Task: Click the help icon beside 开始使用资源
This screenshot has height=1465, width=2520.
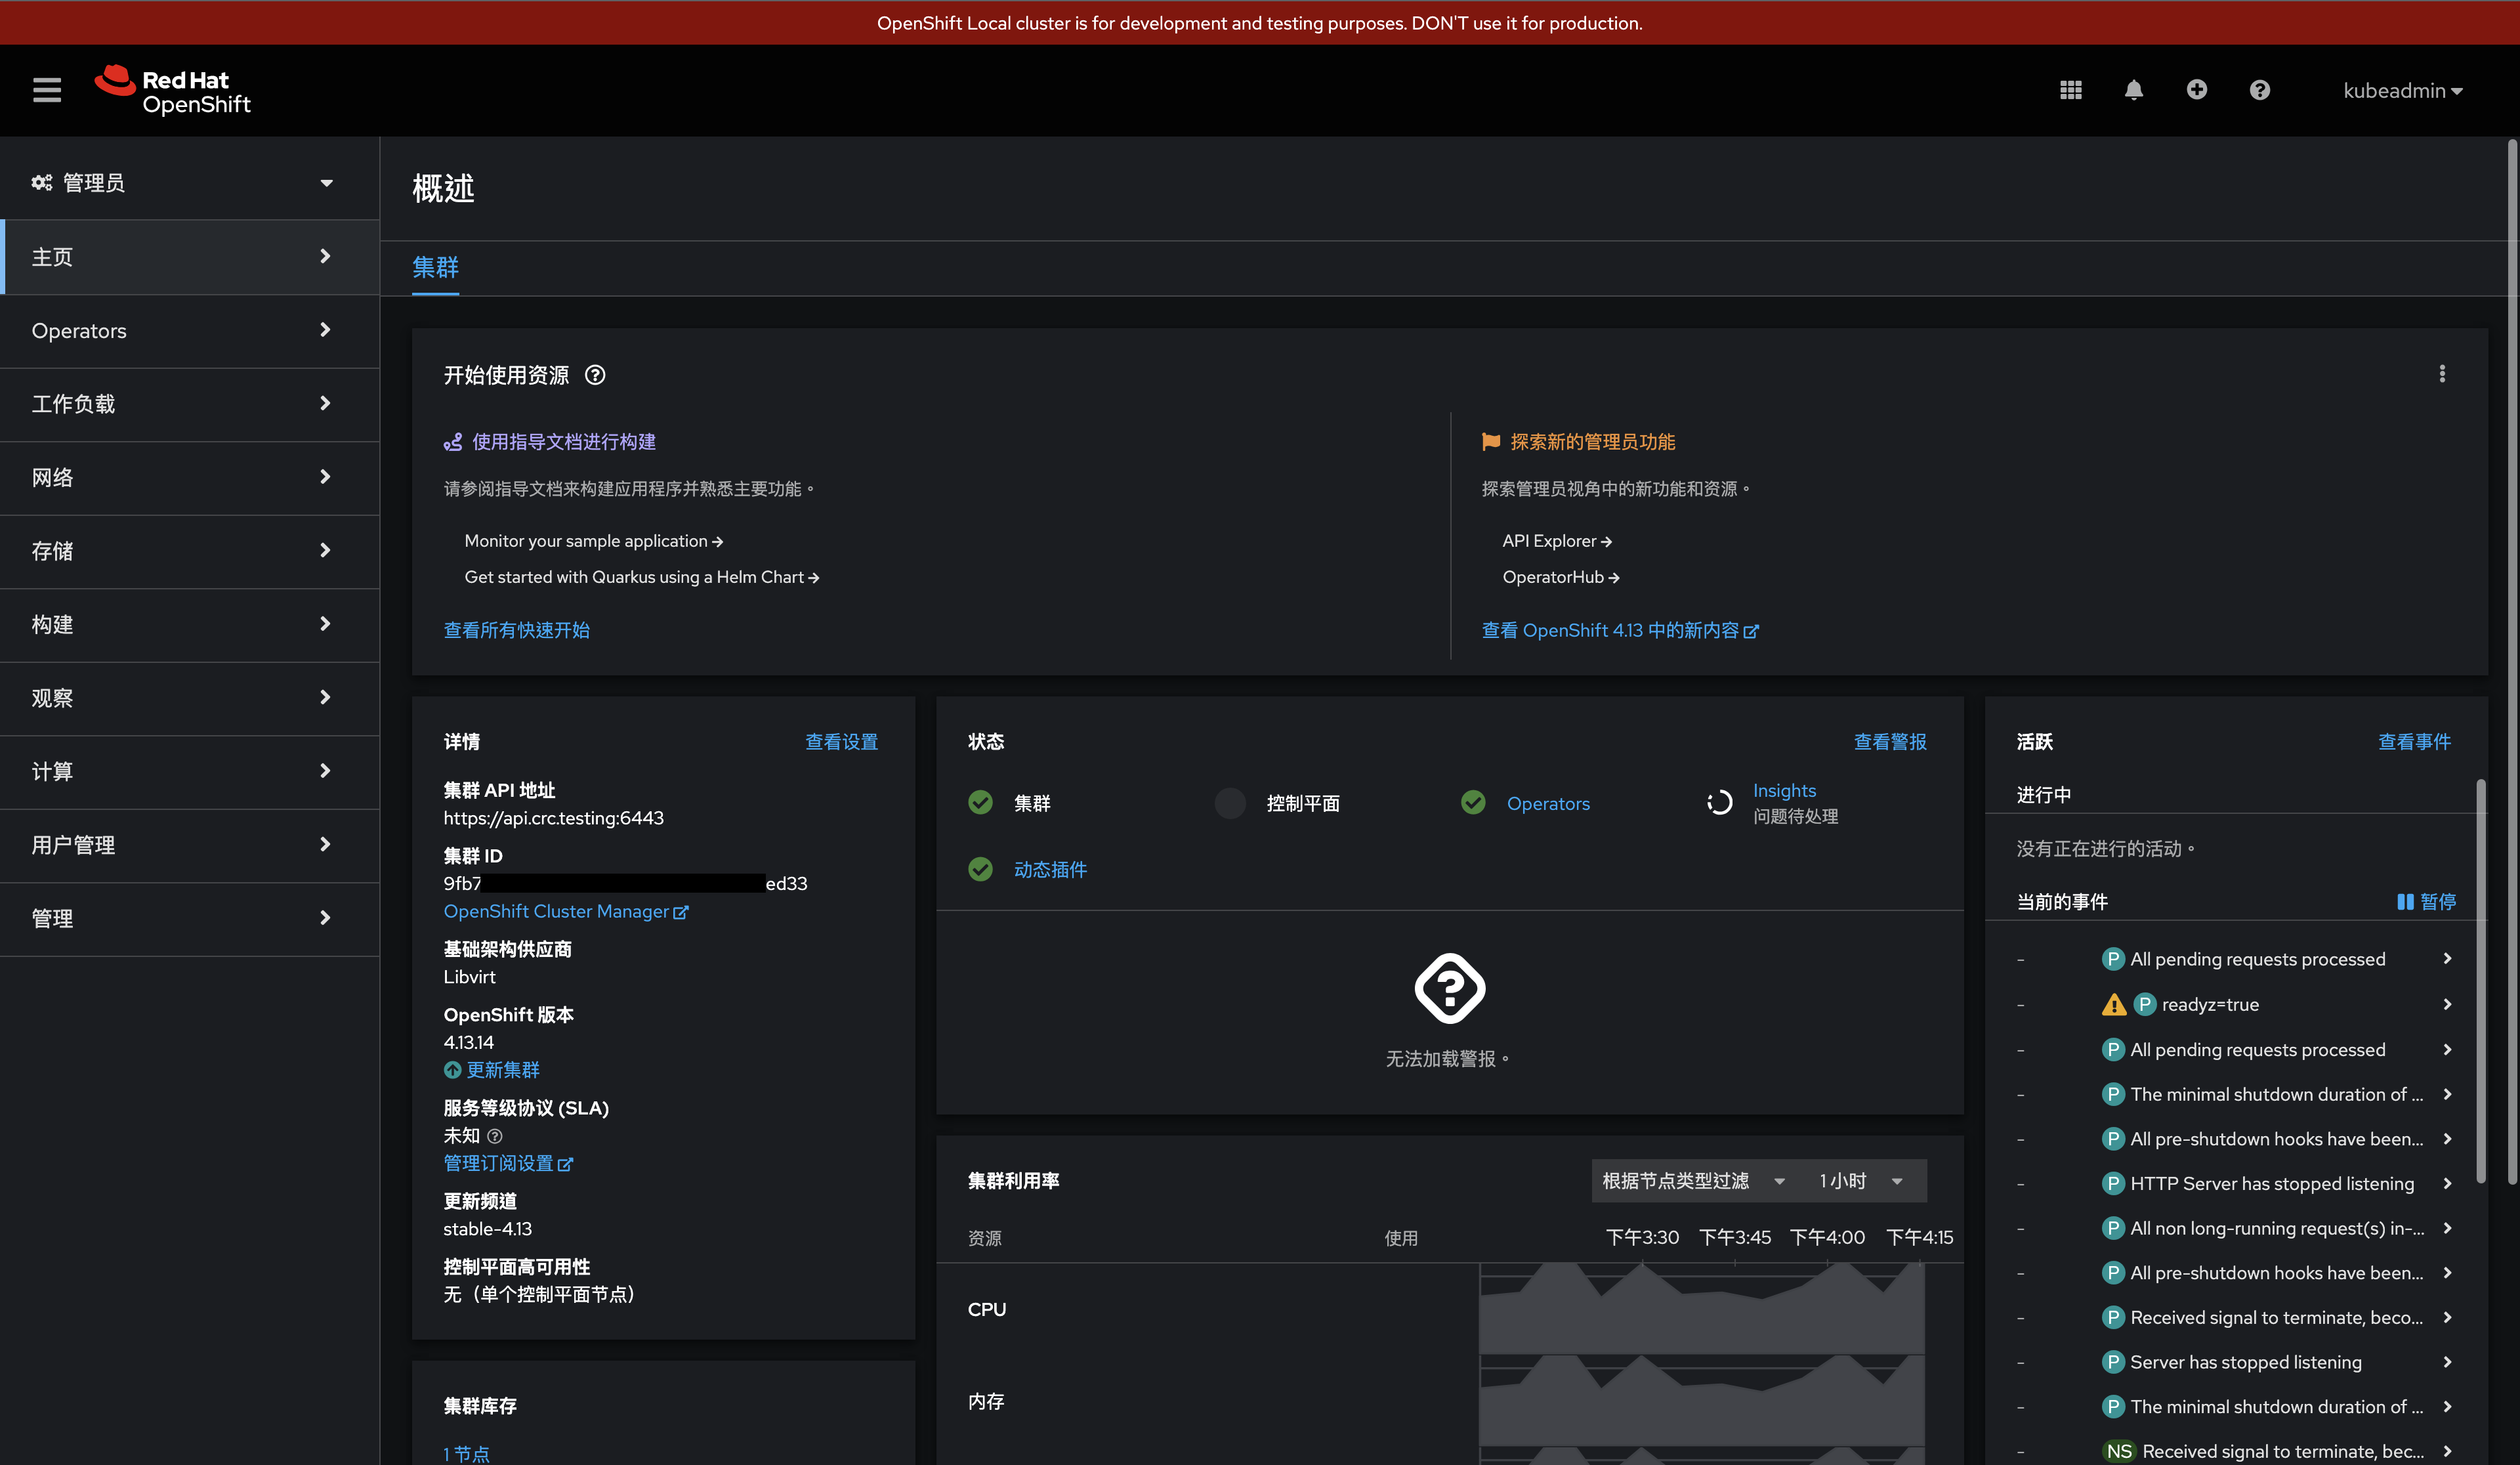Action: coord(595,375)
